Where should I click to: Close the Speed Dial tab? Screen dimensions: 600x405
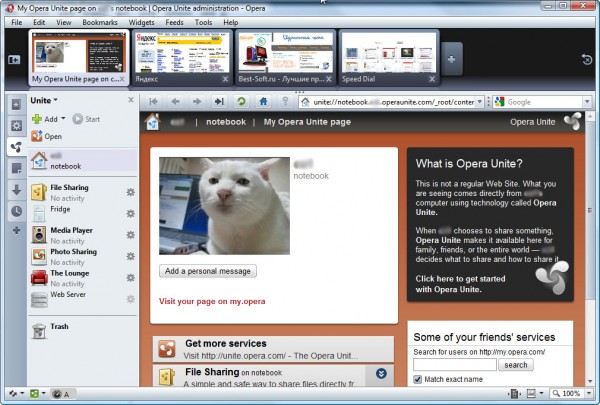click(432, 79)
